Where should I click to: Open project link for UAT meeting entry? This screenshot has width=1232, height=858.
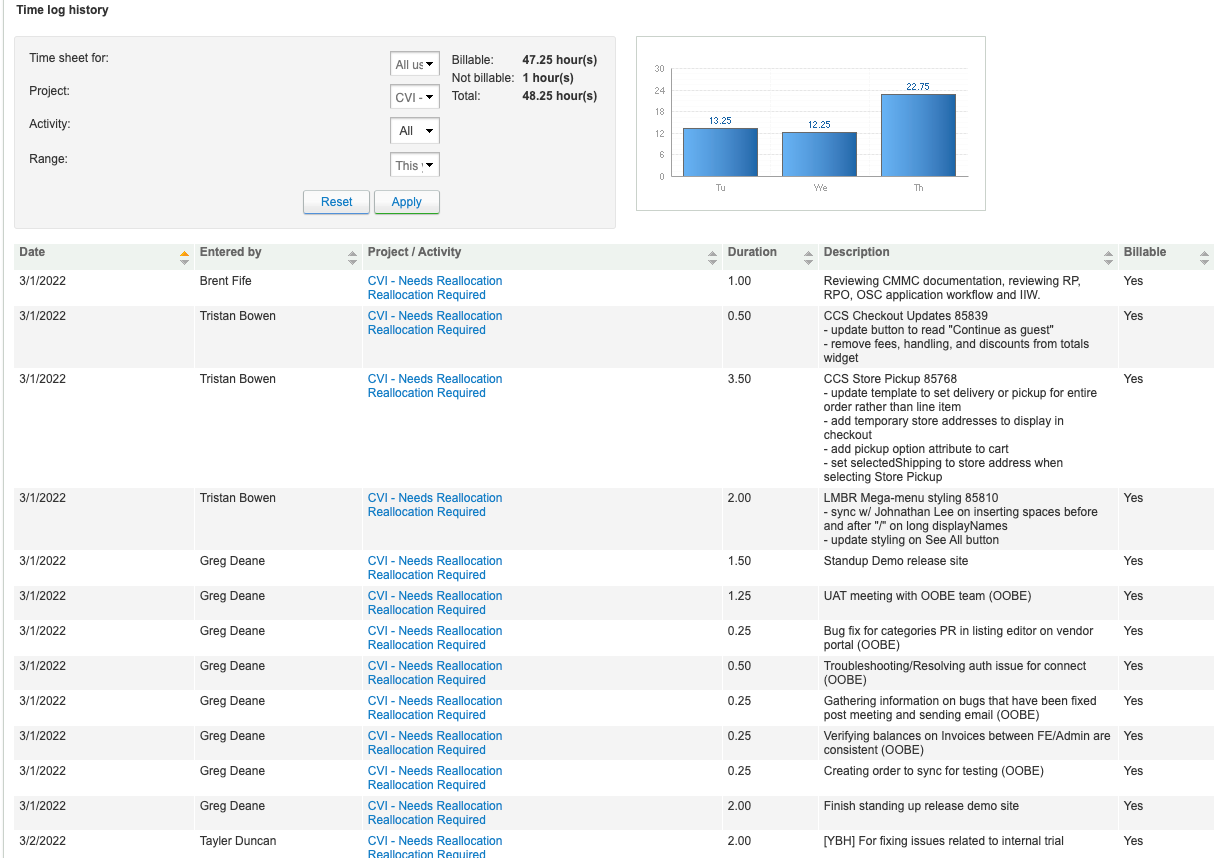(435, 596)
